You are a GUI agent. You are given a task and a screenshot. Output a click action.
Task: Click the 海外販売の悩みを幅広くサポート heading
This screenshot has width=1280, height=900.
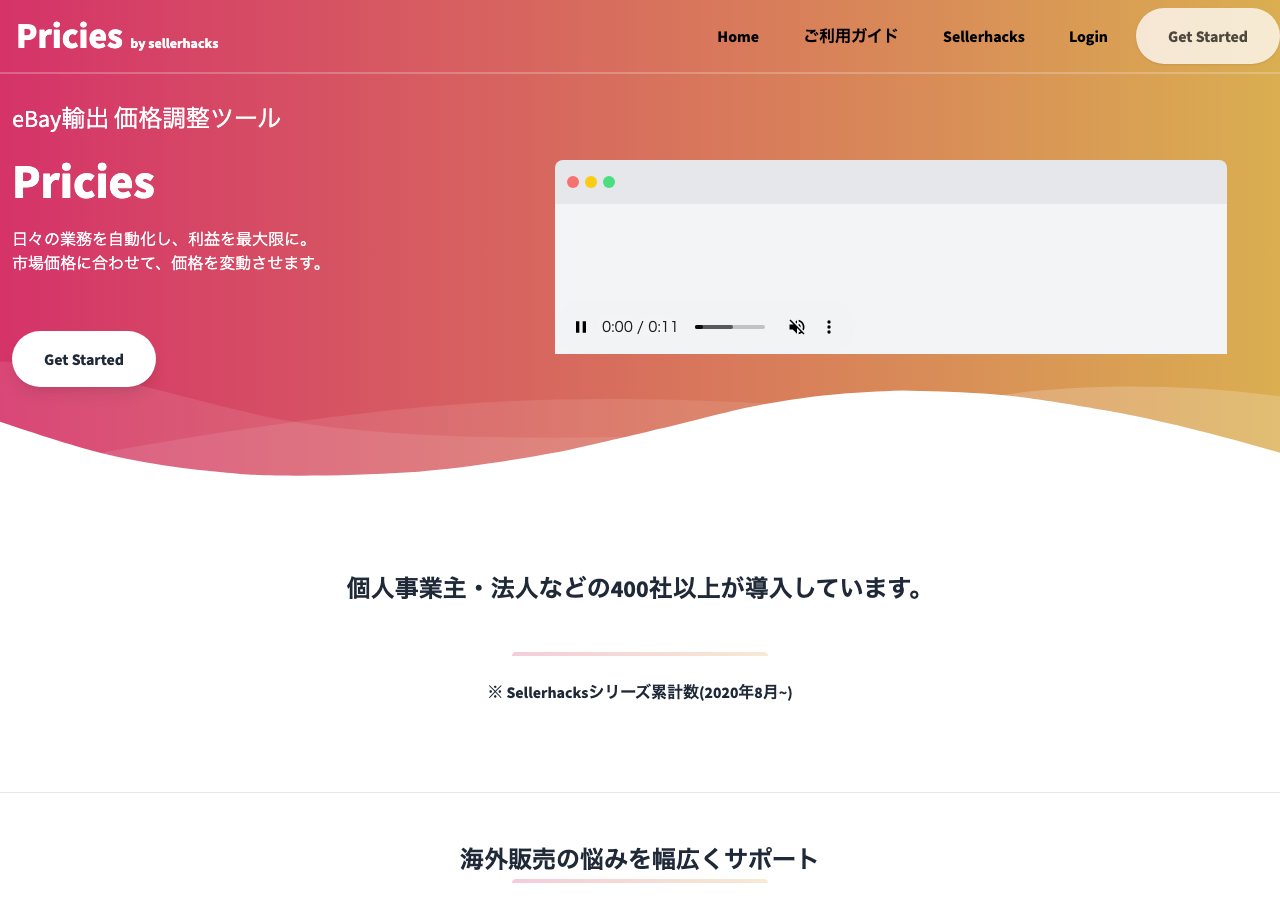[x=639, y=859]
